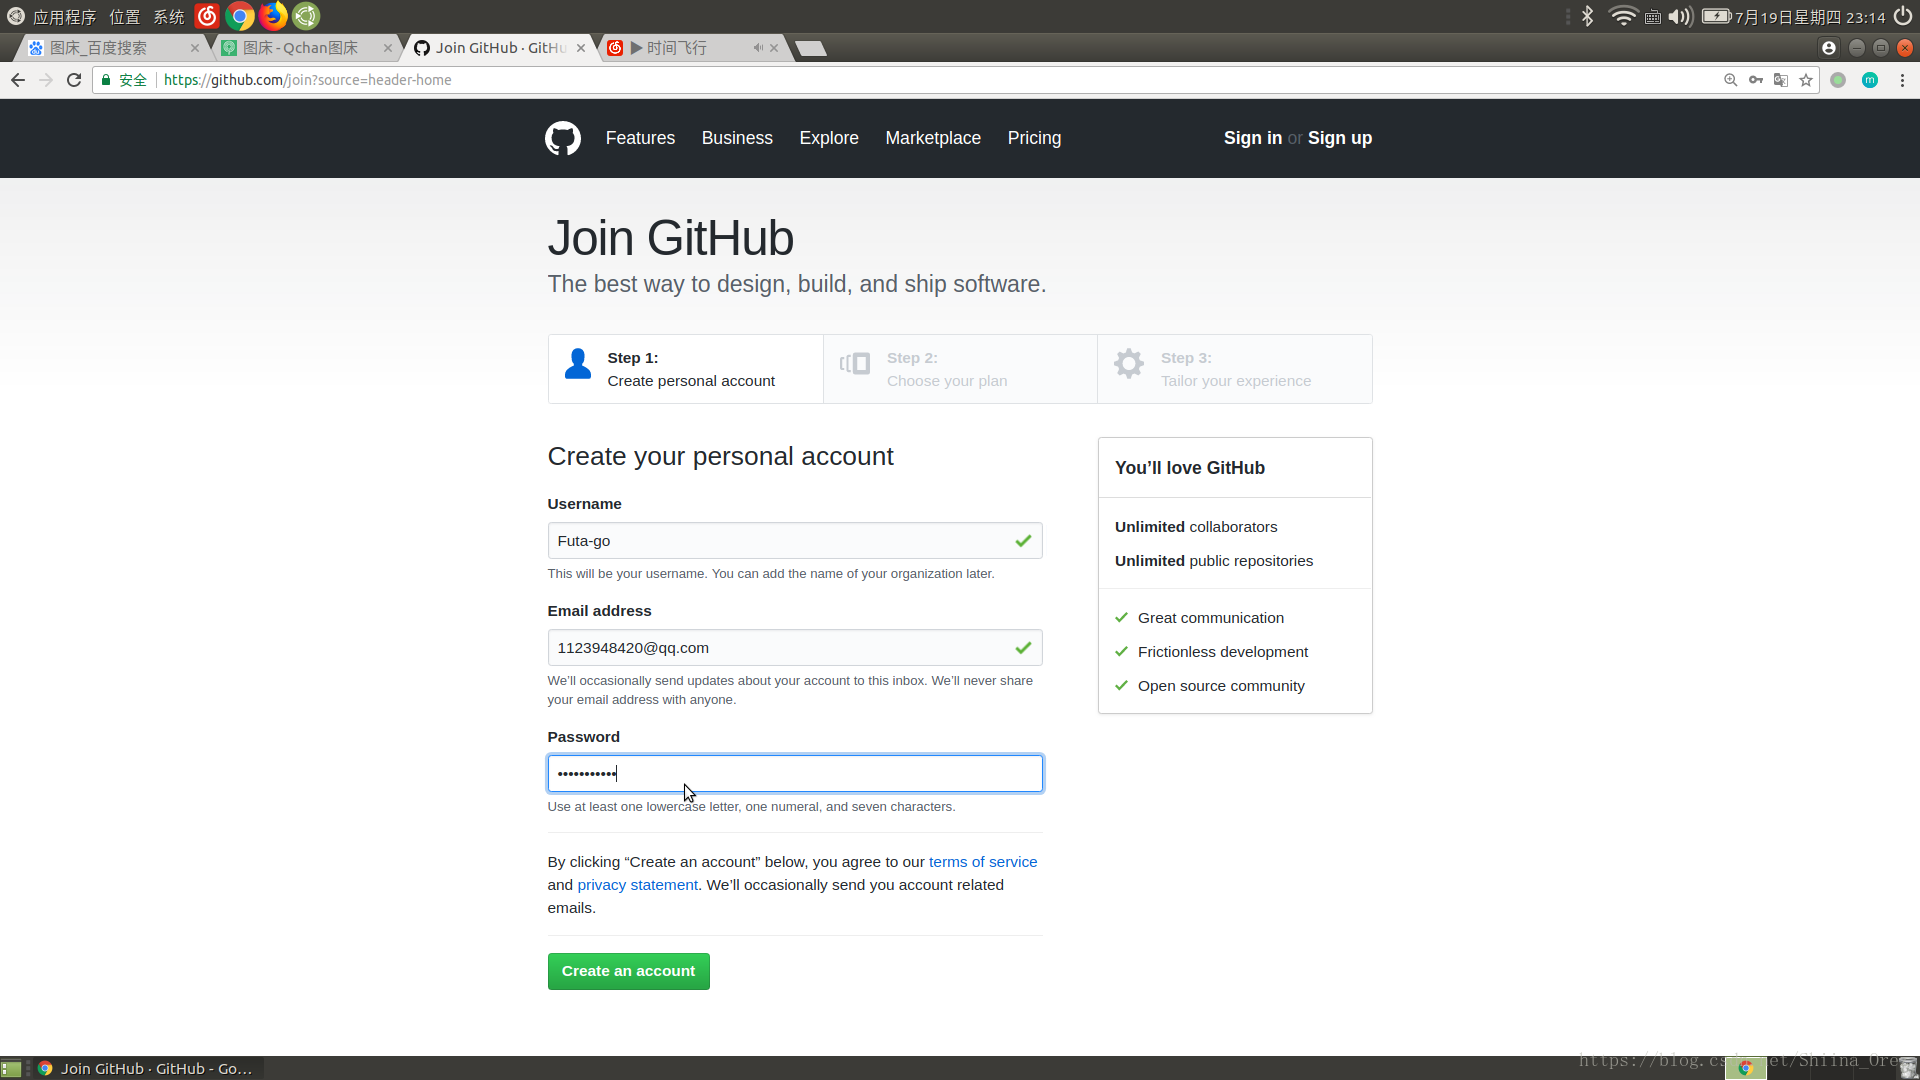Mute audio icon on 时间飞行 tab
This screenshot has width=1920, height=1080.
758,48
